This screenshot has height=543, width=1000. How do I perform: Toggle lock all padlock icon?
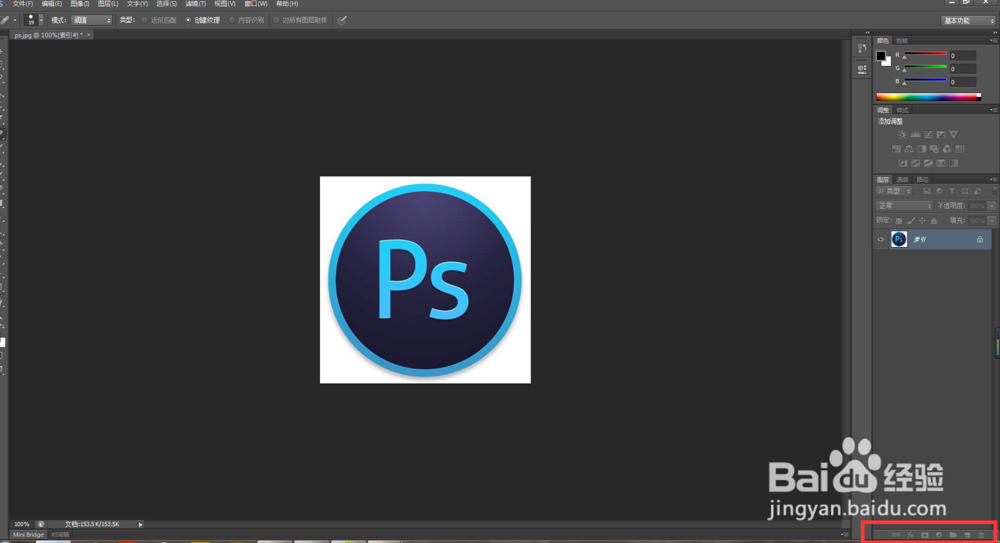pos(934,221)
